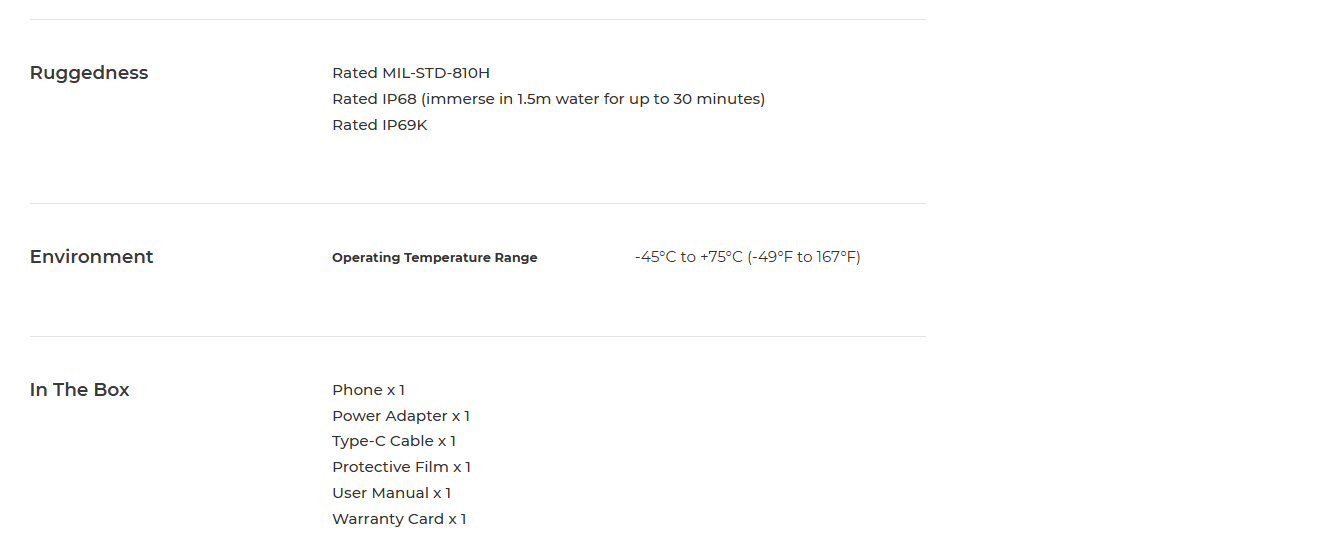Click the Environment section heading
This screenshot has width=1333, height=555.
[92, 257]
